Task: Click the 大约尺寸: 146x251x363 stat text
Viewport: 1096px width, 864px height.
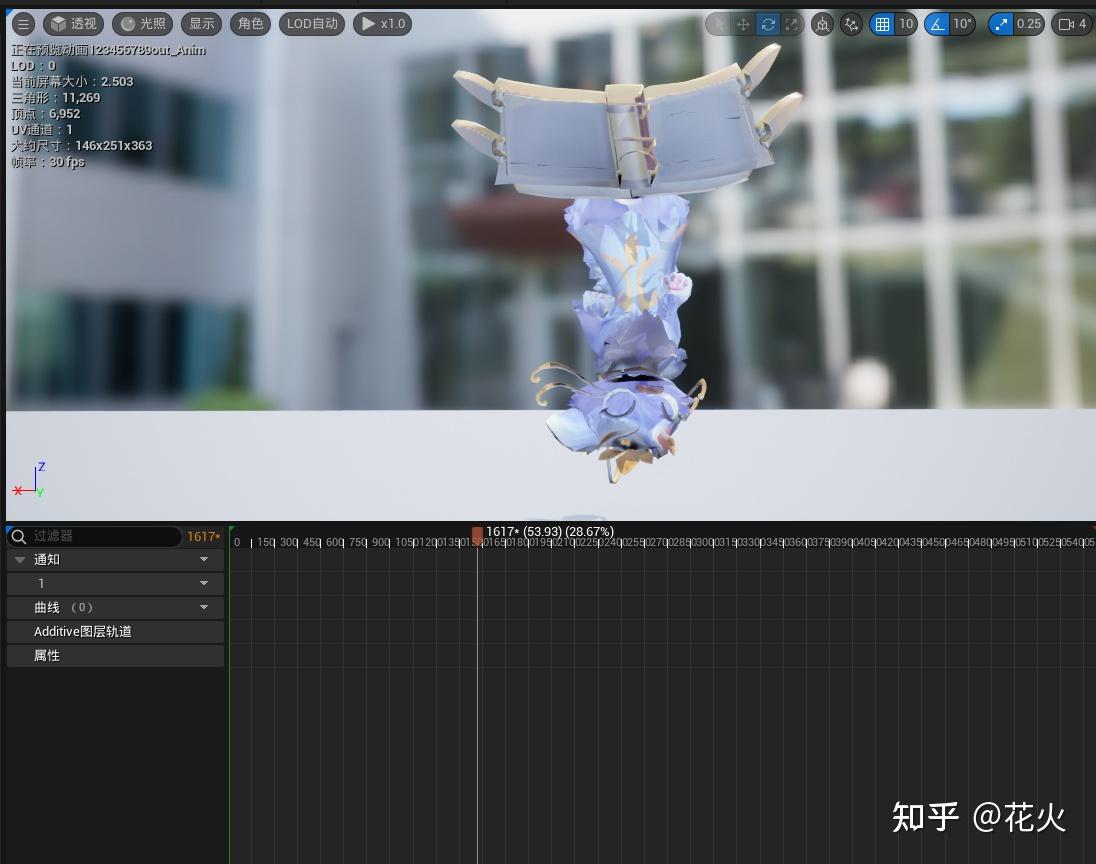Action: tap(81, 146)
